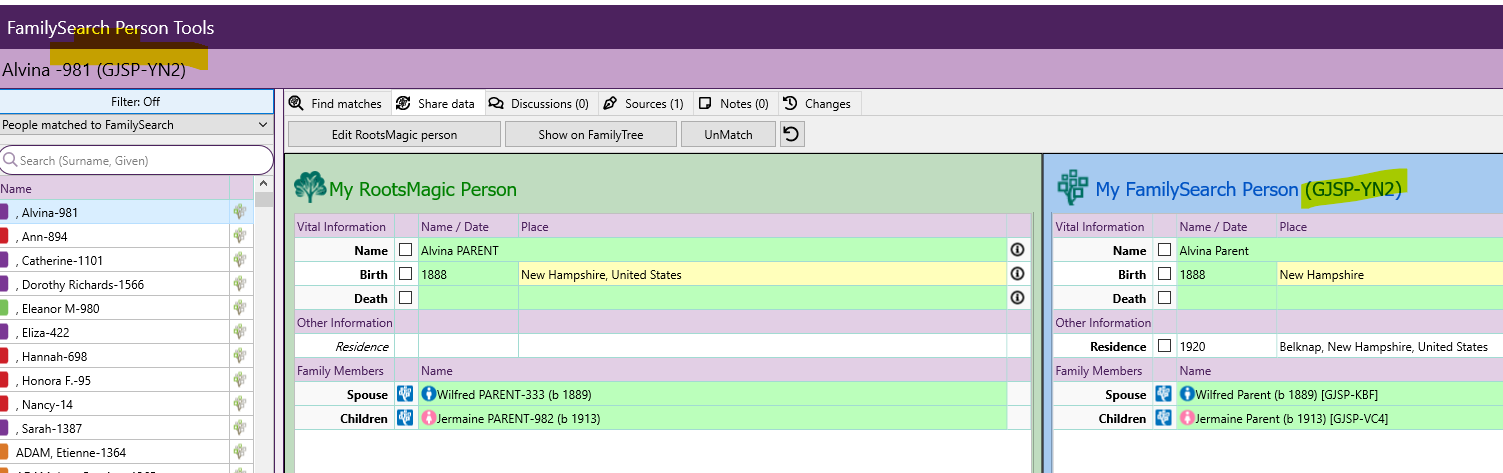Click FamilySearch tree icon next to Alvina-981

coord(240,212)
